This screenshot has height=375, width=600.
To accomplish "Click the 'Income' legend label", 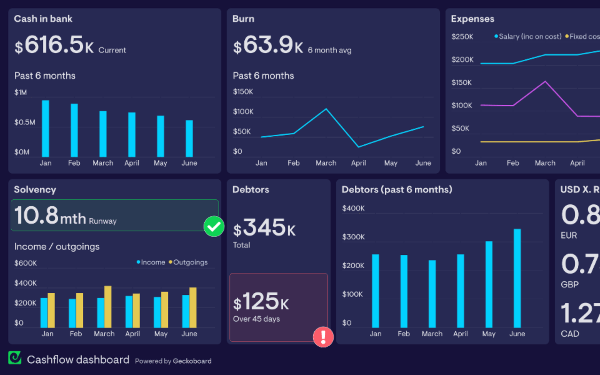I will [153, 262].
